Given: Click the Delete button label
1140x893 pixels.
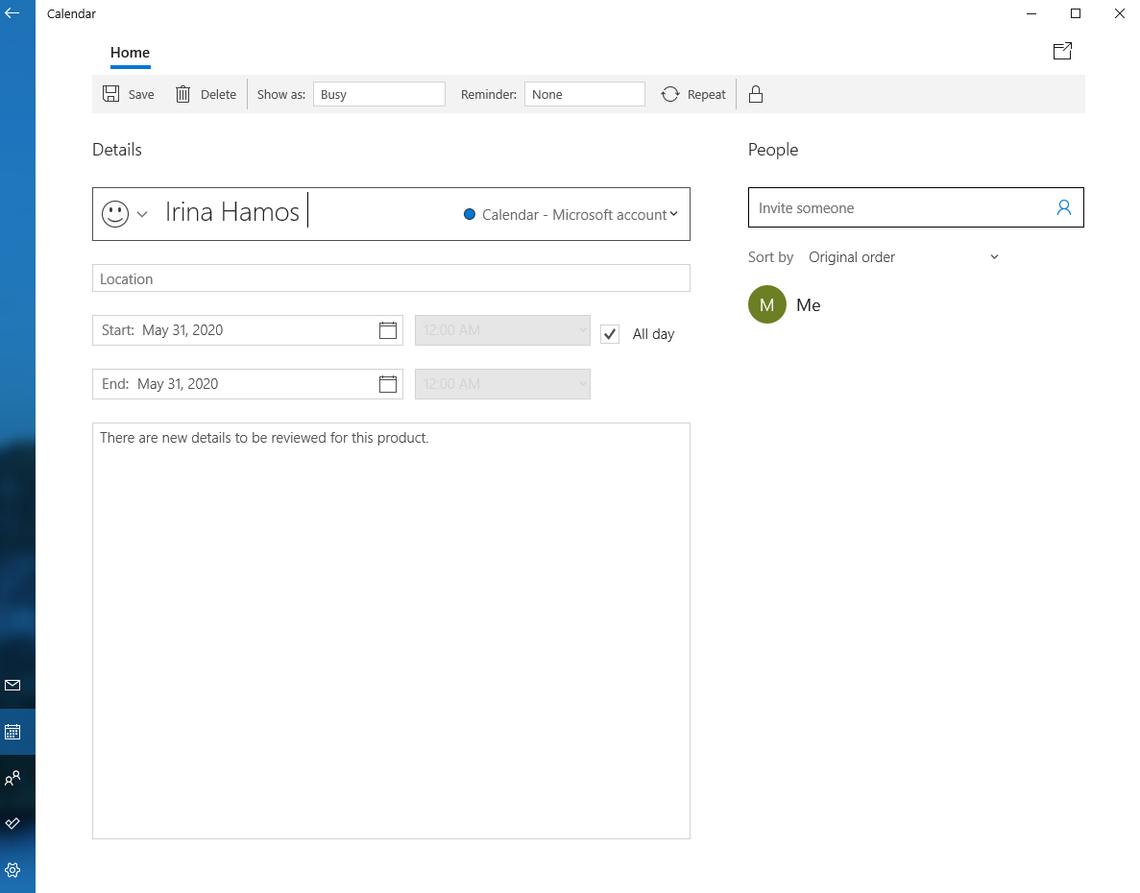Looking at the screenshot, I should tap(218, 95).
